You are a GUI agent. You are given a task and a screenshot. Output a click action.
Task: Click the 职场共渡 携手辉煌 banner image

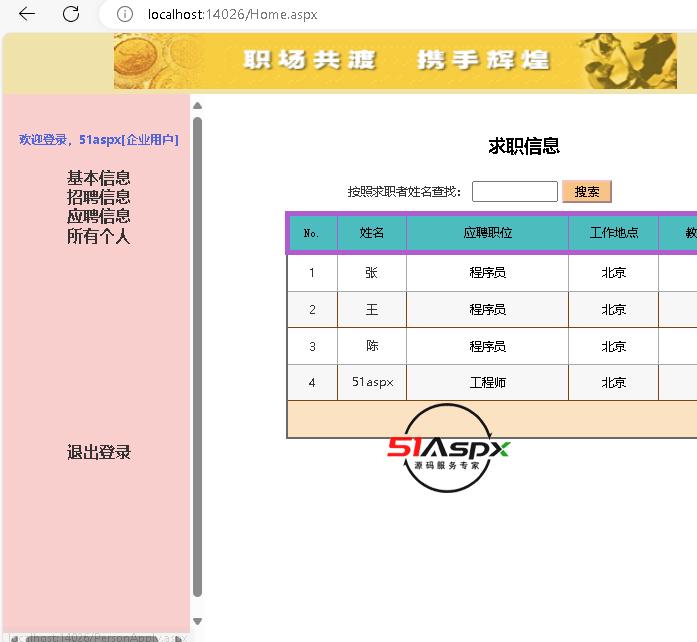coord(395,61)
